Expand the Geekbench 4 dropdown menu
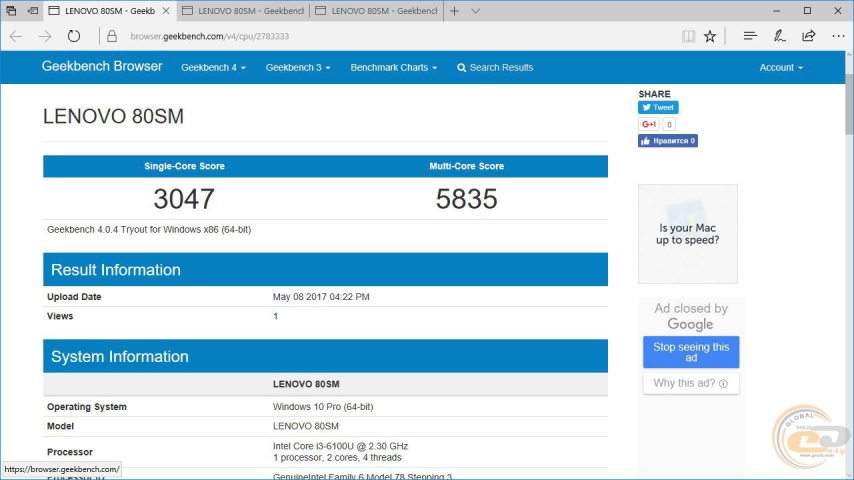This screenshot has width=854, height=480. click(214, 68)
